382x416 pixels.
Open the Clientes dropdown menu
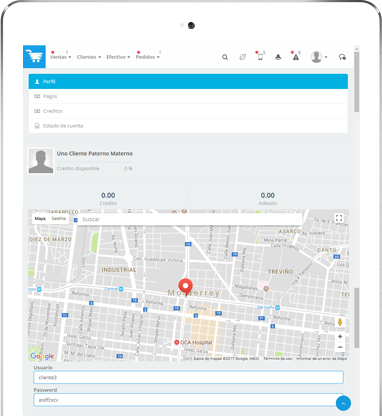[x=89, y=57]
